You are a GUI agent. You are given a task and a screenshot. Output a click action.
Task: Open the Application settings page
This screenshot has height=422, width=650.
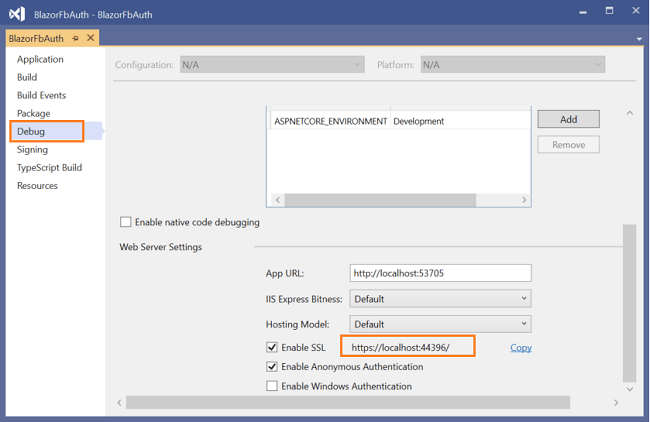[40, 59]
